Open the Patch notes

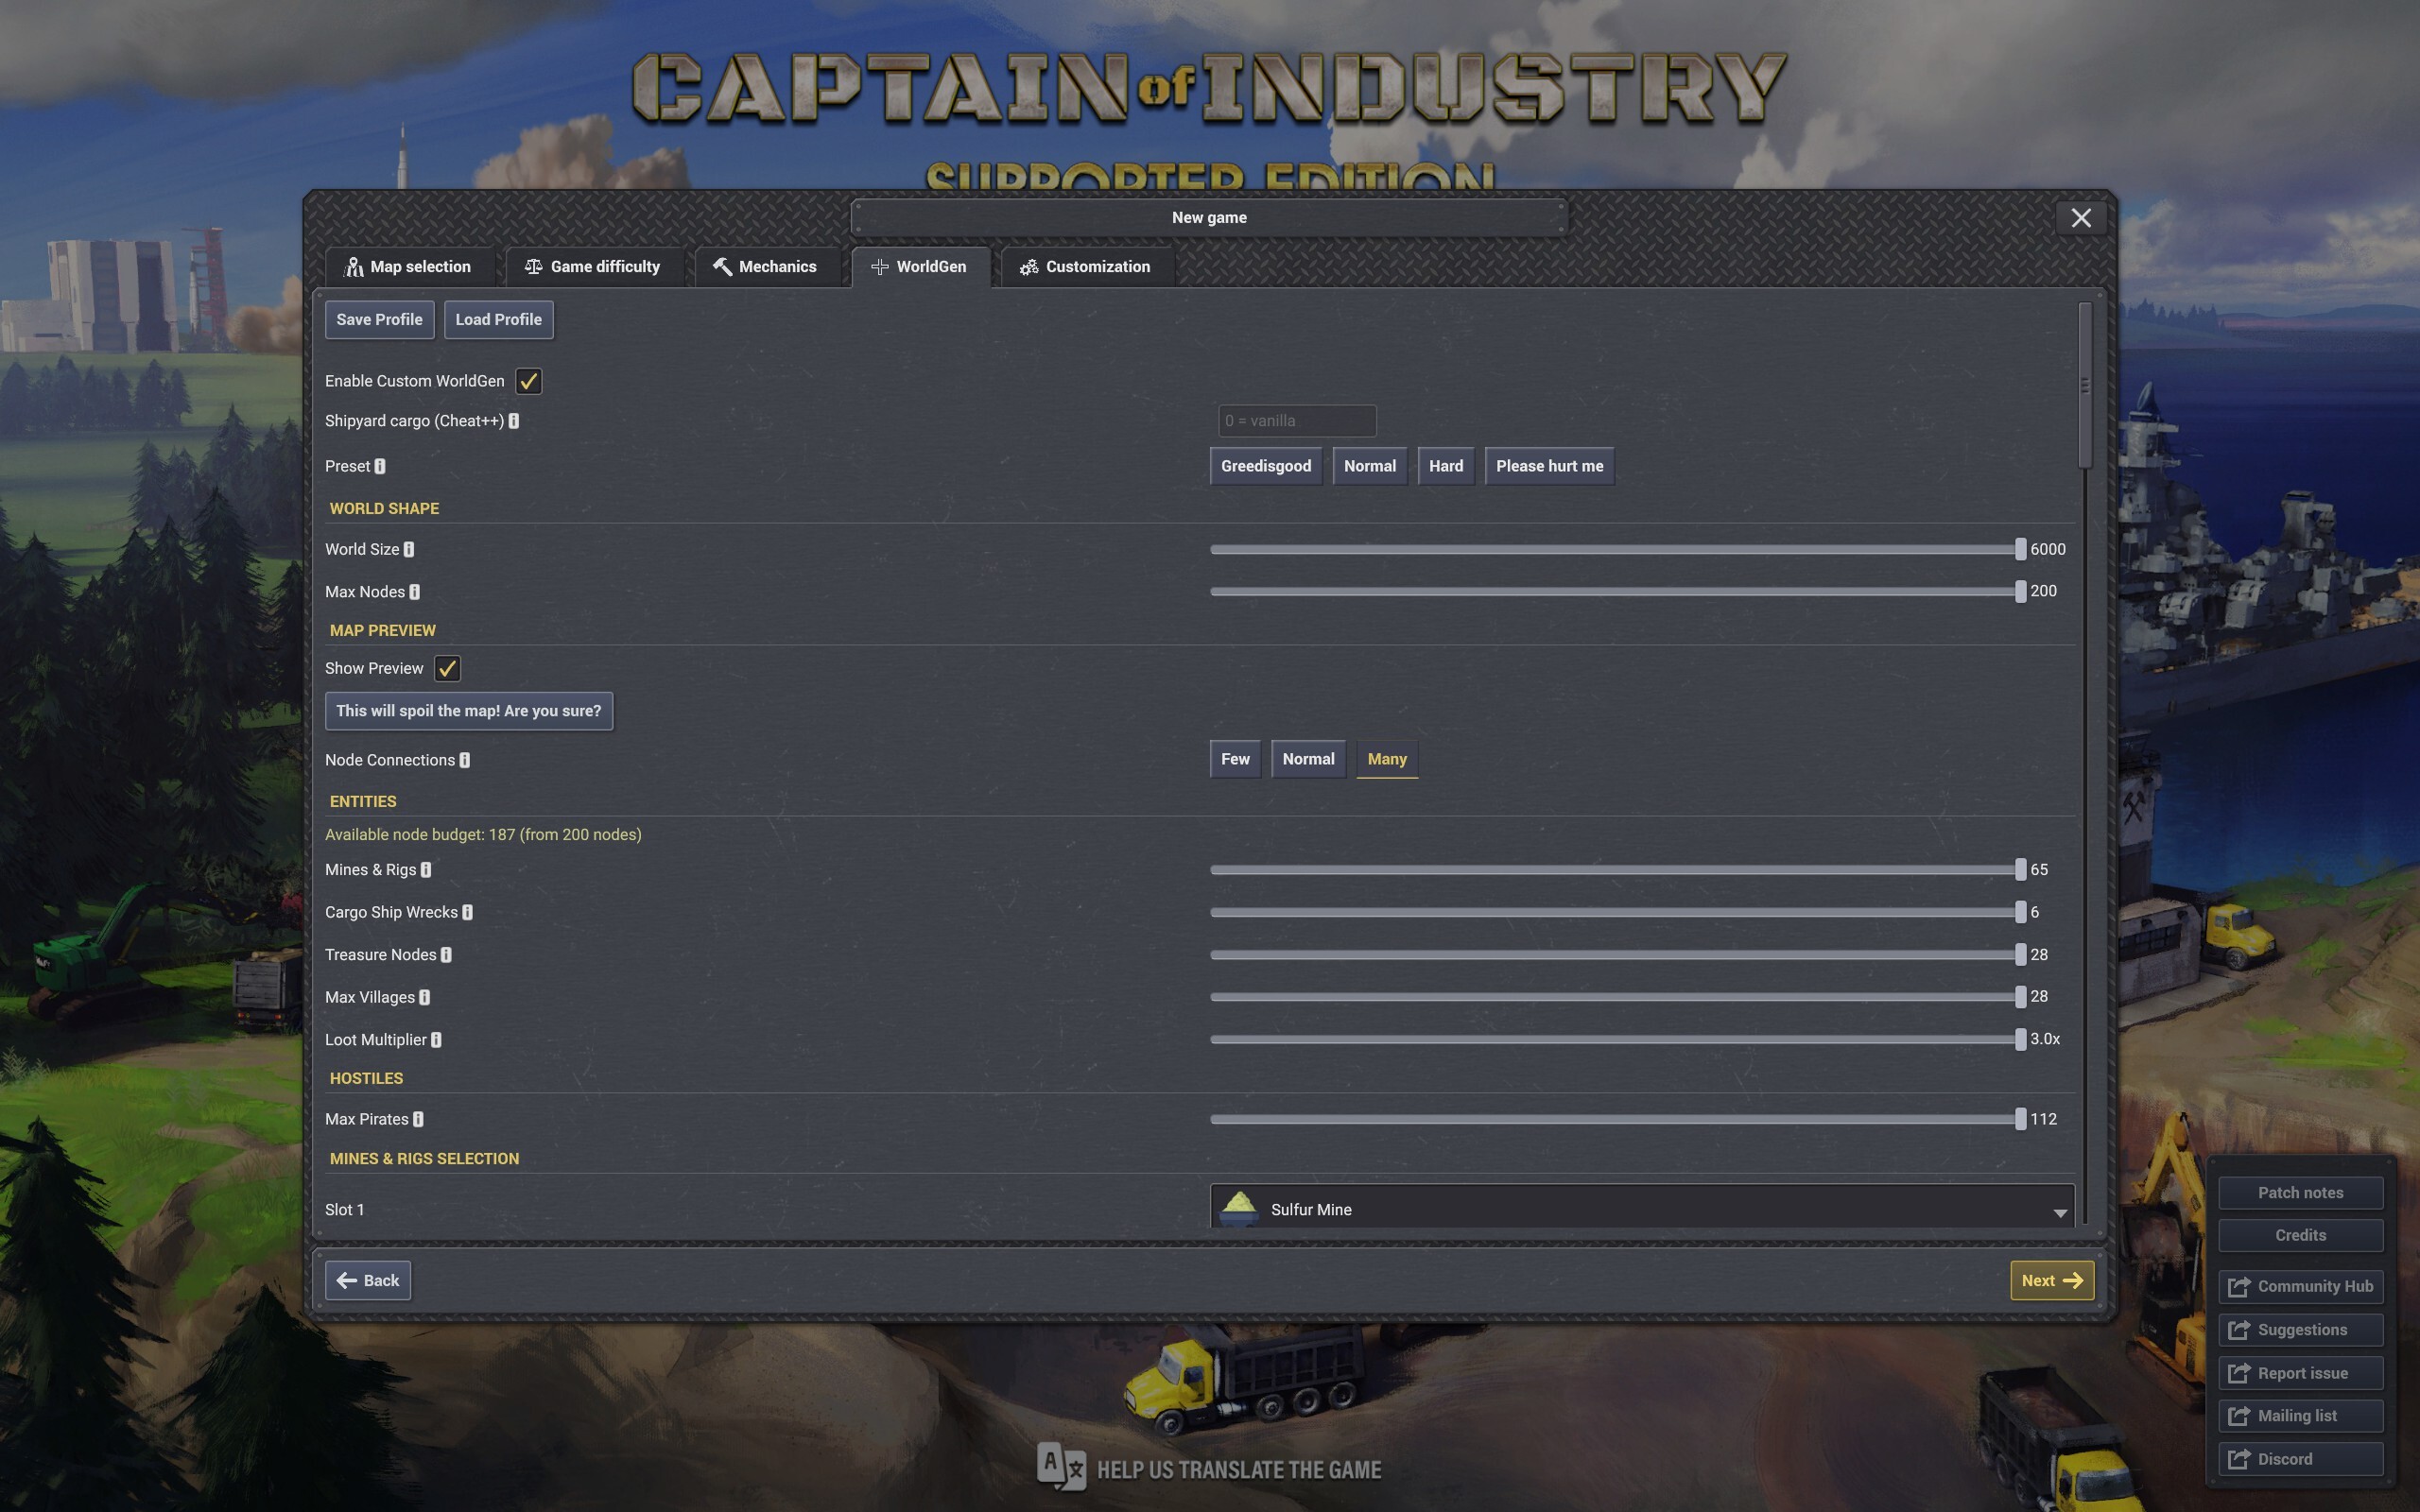(2300, 1192)
